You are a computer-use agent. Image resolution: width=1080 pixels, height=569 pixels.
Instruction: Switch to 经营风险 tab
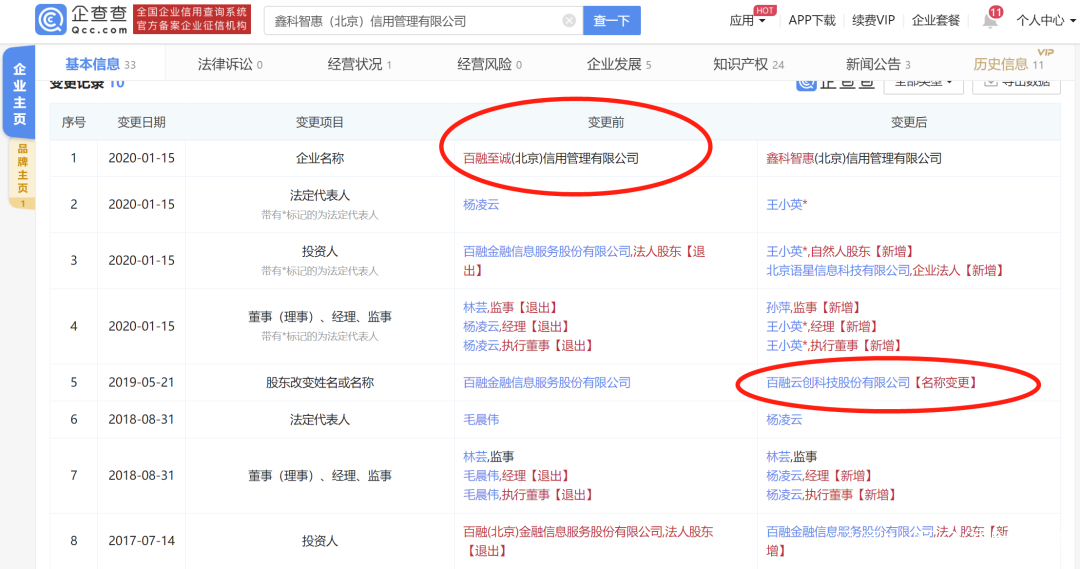pyautogui.click(x=489, y=64)
